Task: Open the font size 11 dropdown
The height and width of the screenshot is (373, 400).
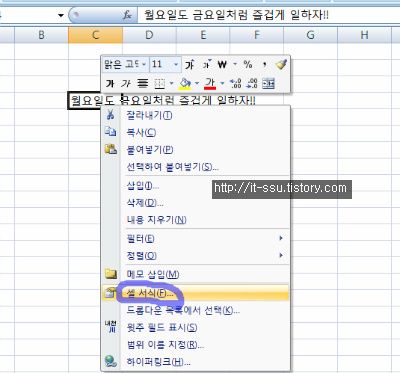Action: (x=176, y=64)
